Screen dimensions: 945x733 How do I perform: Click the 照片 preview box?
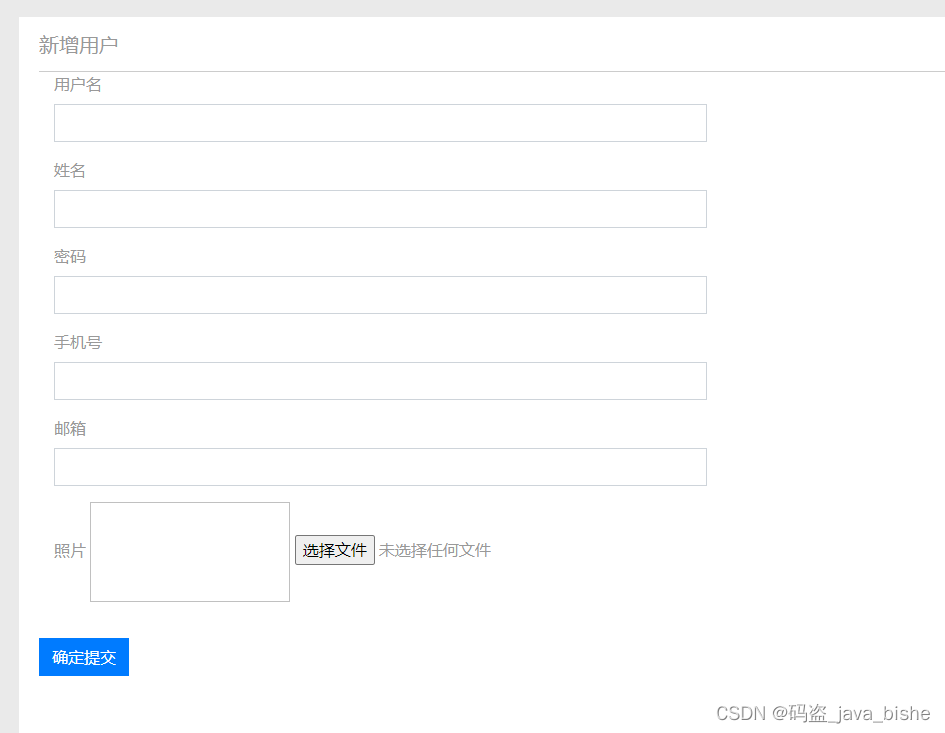click(190, 552)
